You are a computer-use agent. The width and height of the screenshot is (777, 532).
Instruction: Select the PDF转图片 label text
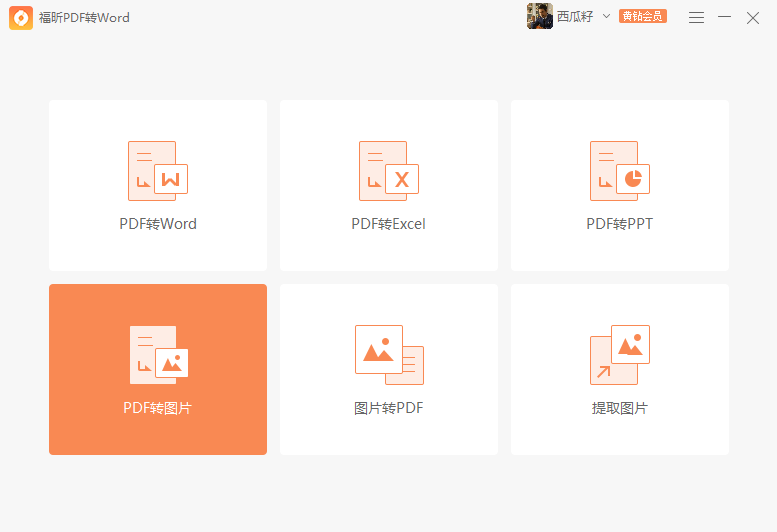click(x=158, y=408)
